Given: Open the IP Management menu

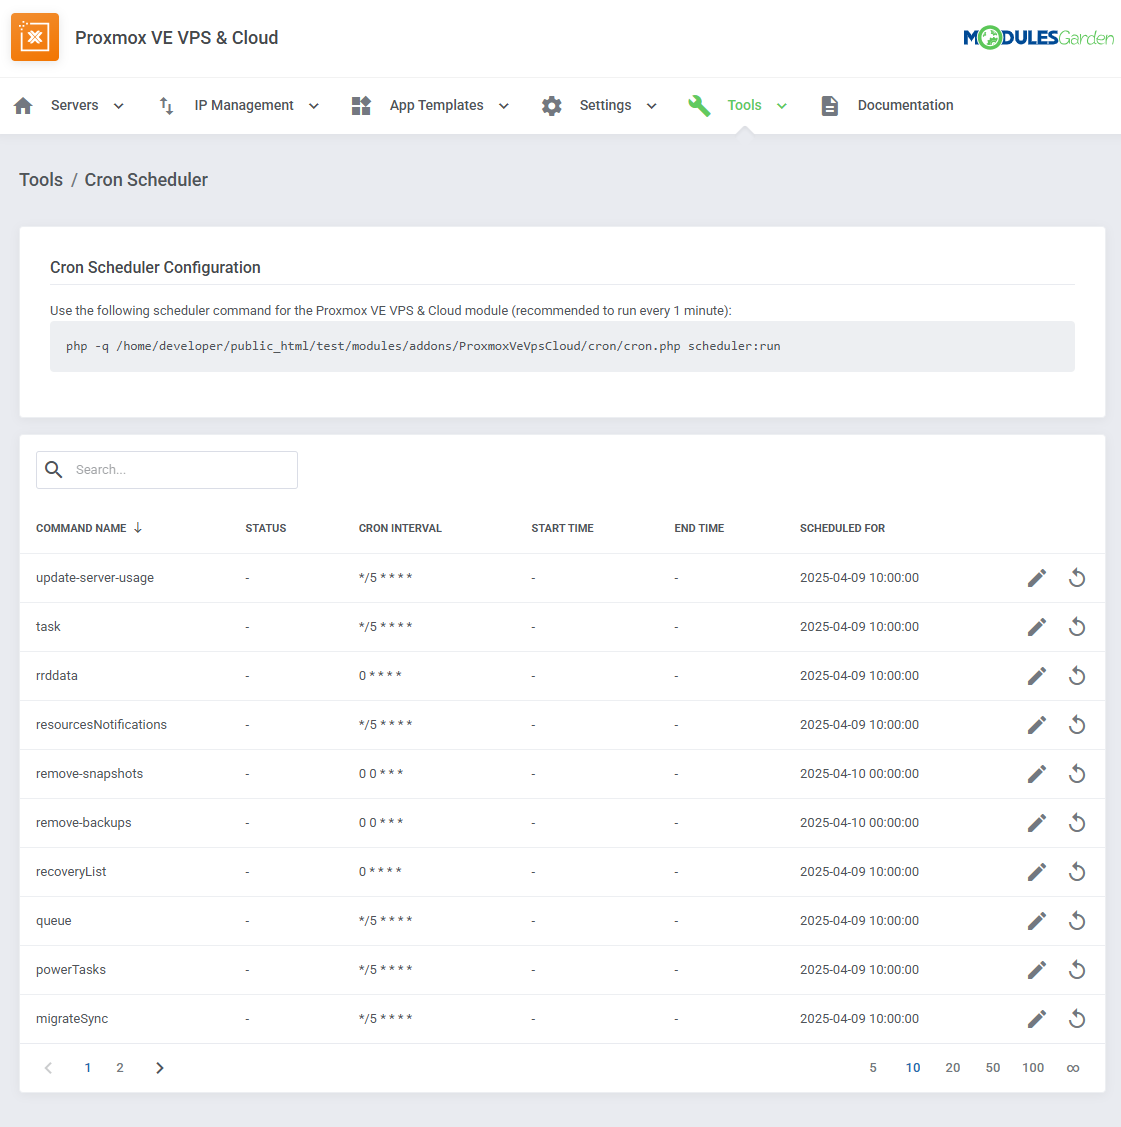Looking at the screenshot, I should pyautogui.click(x=244, y=106).
